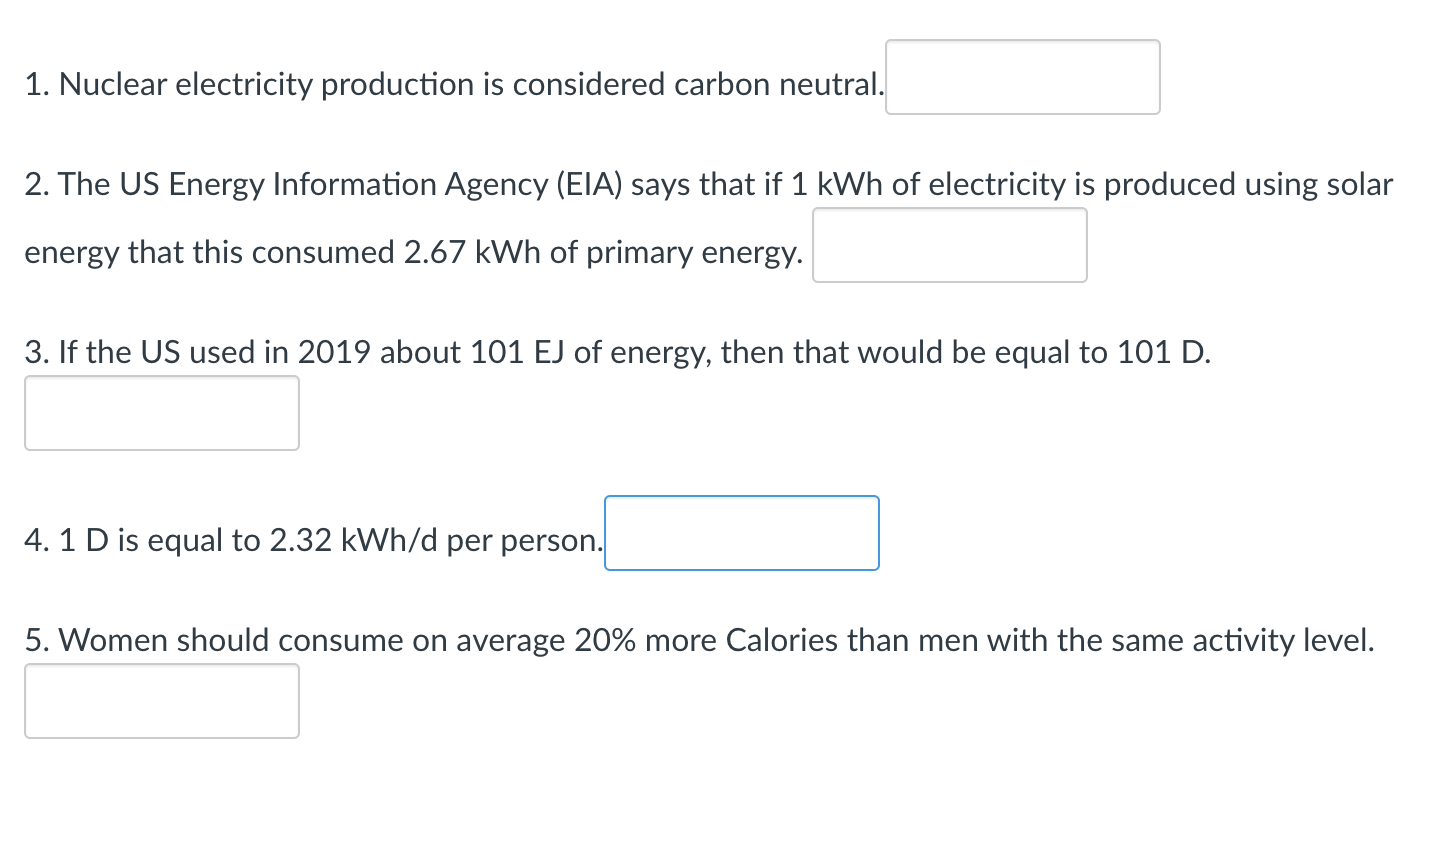Viewport: 1438px width, 862px height.
Task: Click the answer box after solar primary energy statement
Action: (x=949, y=245)
